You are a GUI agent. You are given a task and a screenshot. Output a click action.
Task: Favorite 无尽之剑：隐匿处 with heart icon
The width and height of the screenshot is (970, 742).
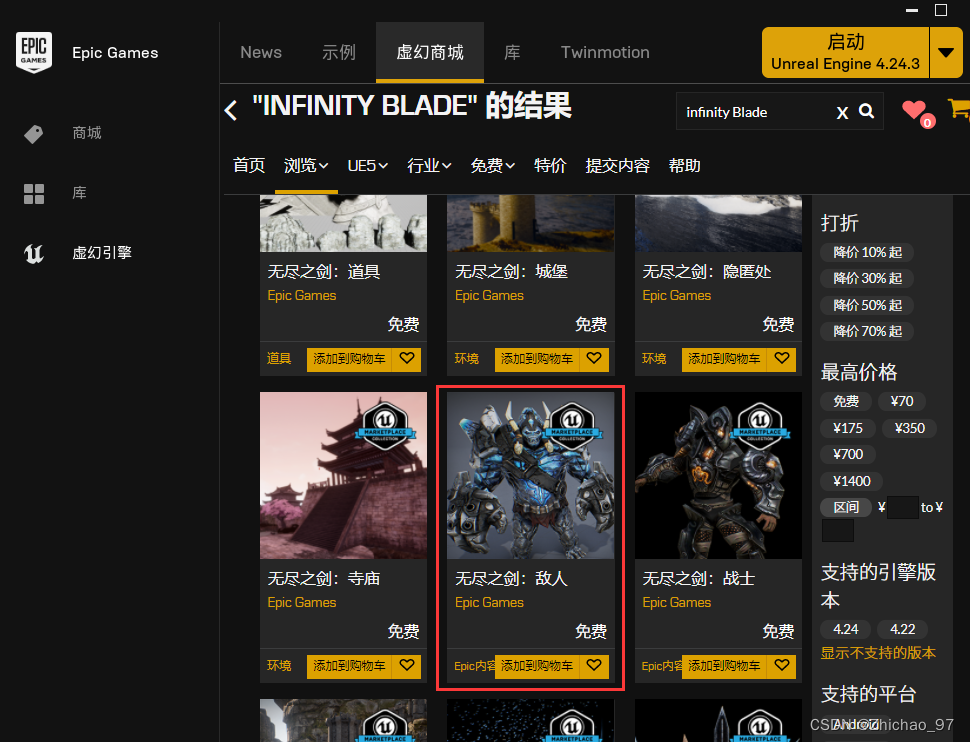(781, 358)
